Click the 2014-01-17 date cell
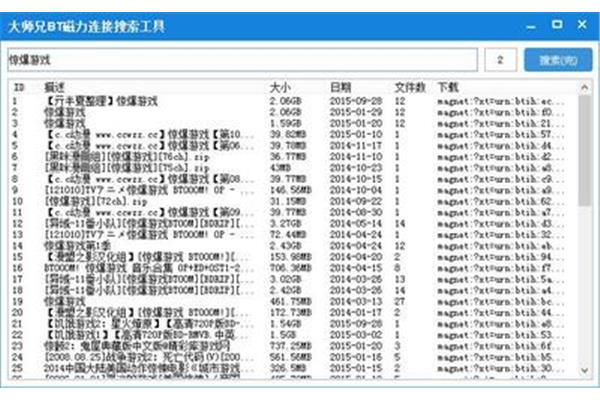The height and width of the screenshot is (400, 600). [x=356, y=312]
